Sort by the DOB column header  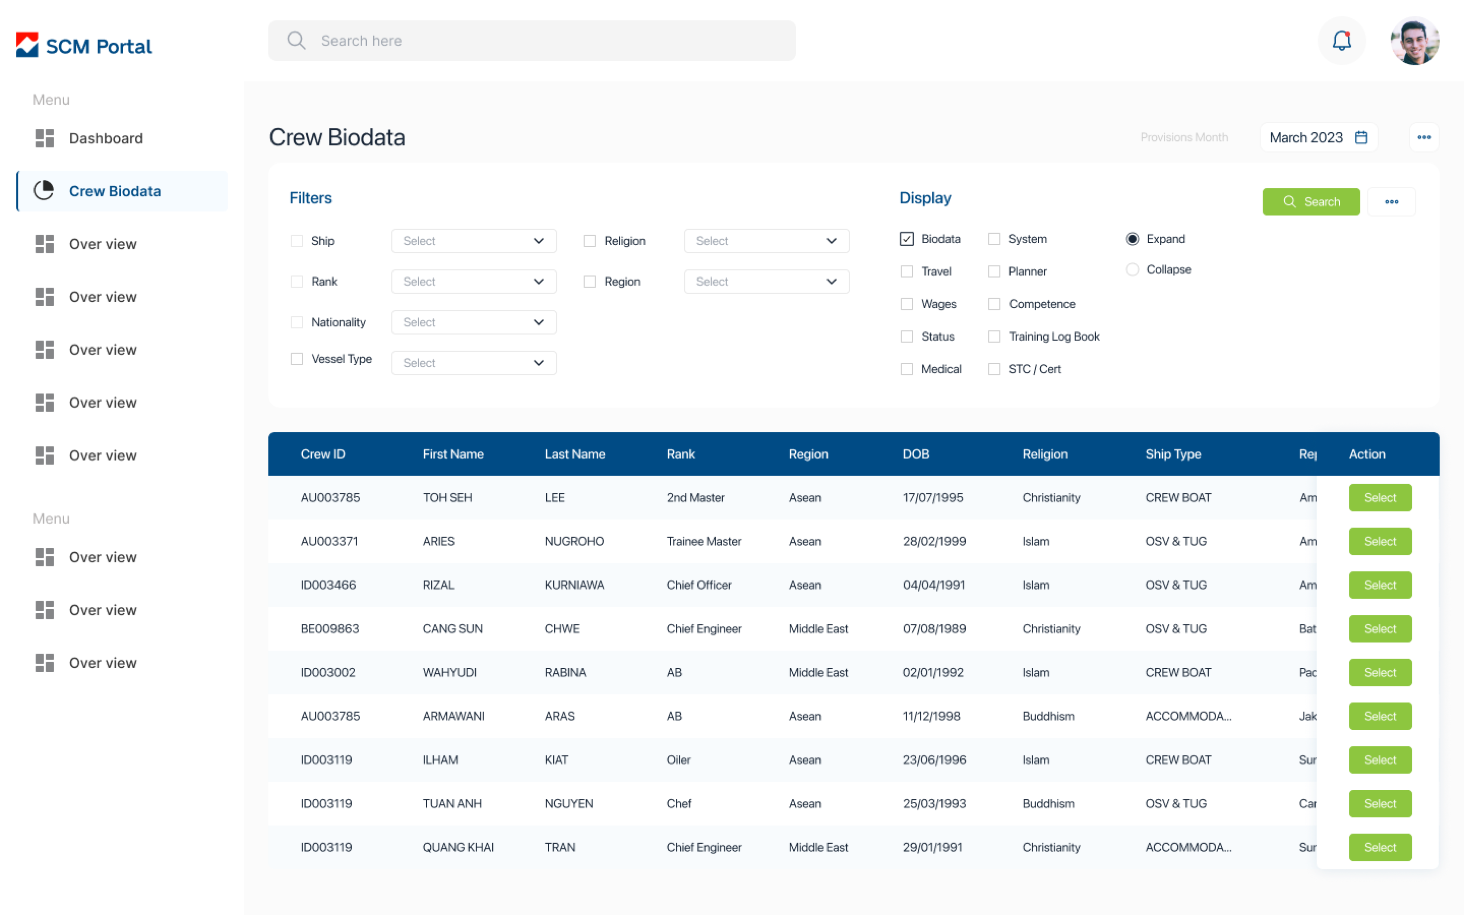coord(916,454)
